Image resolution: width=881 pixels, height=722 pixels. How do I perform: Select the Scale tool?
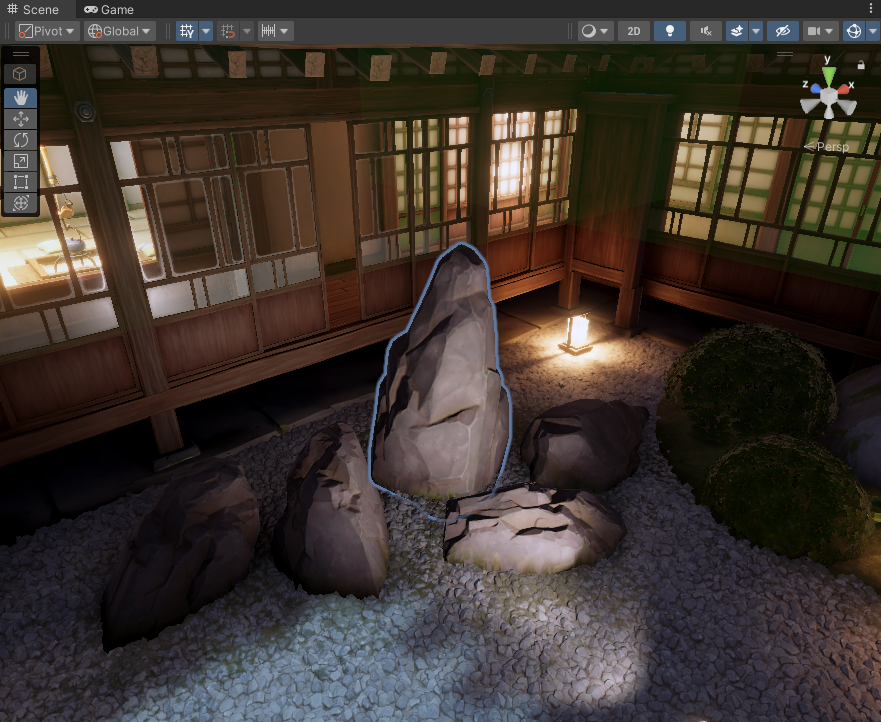click(x=21, y=161)
